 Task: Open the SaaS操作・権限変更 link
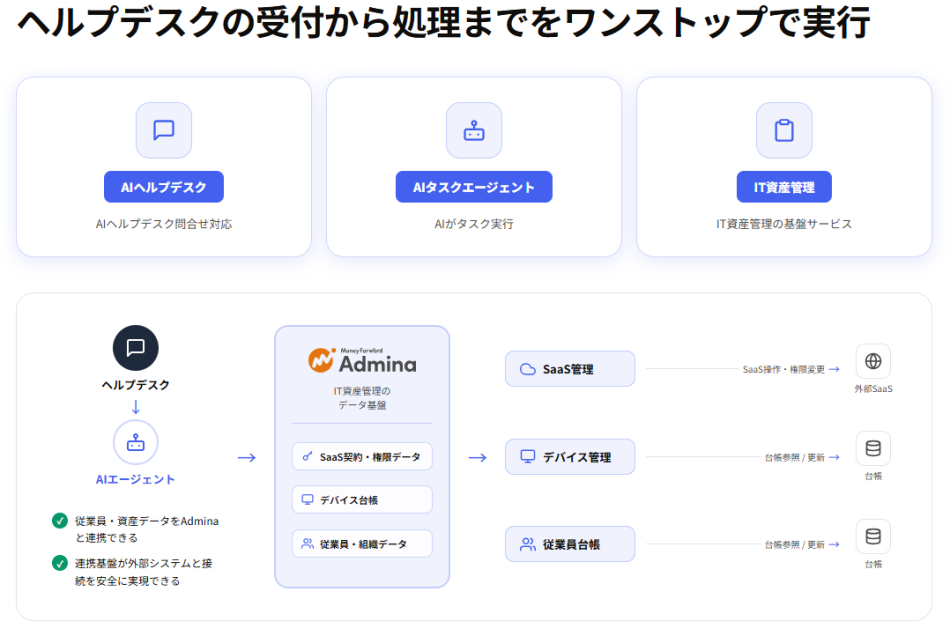pos(785,368)
